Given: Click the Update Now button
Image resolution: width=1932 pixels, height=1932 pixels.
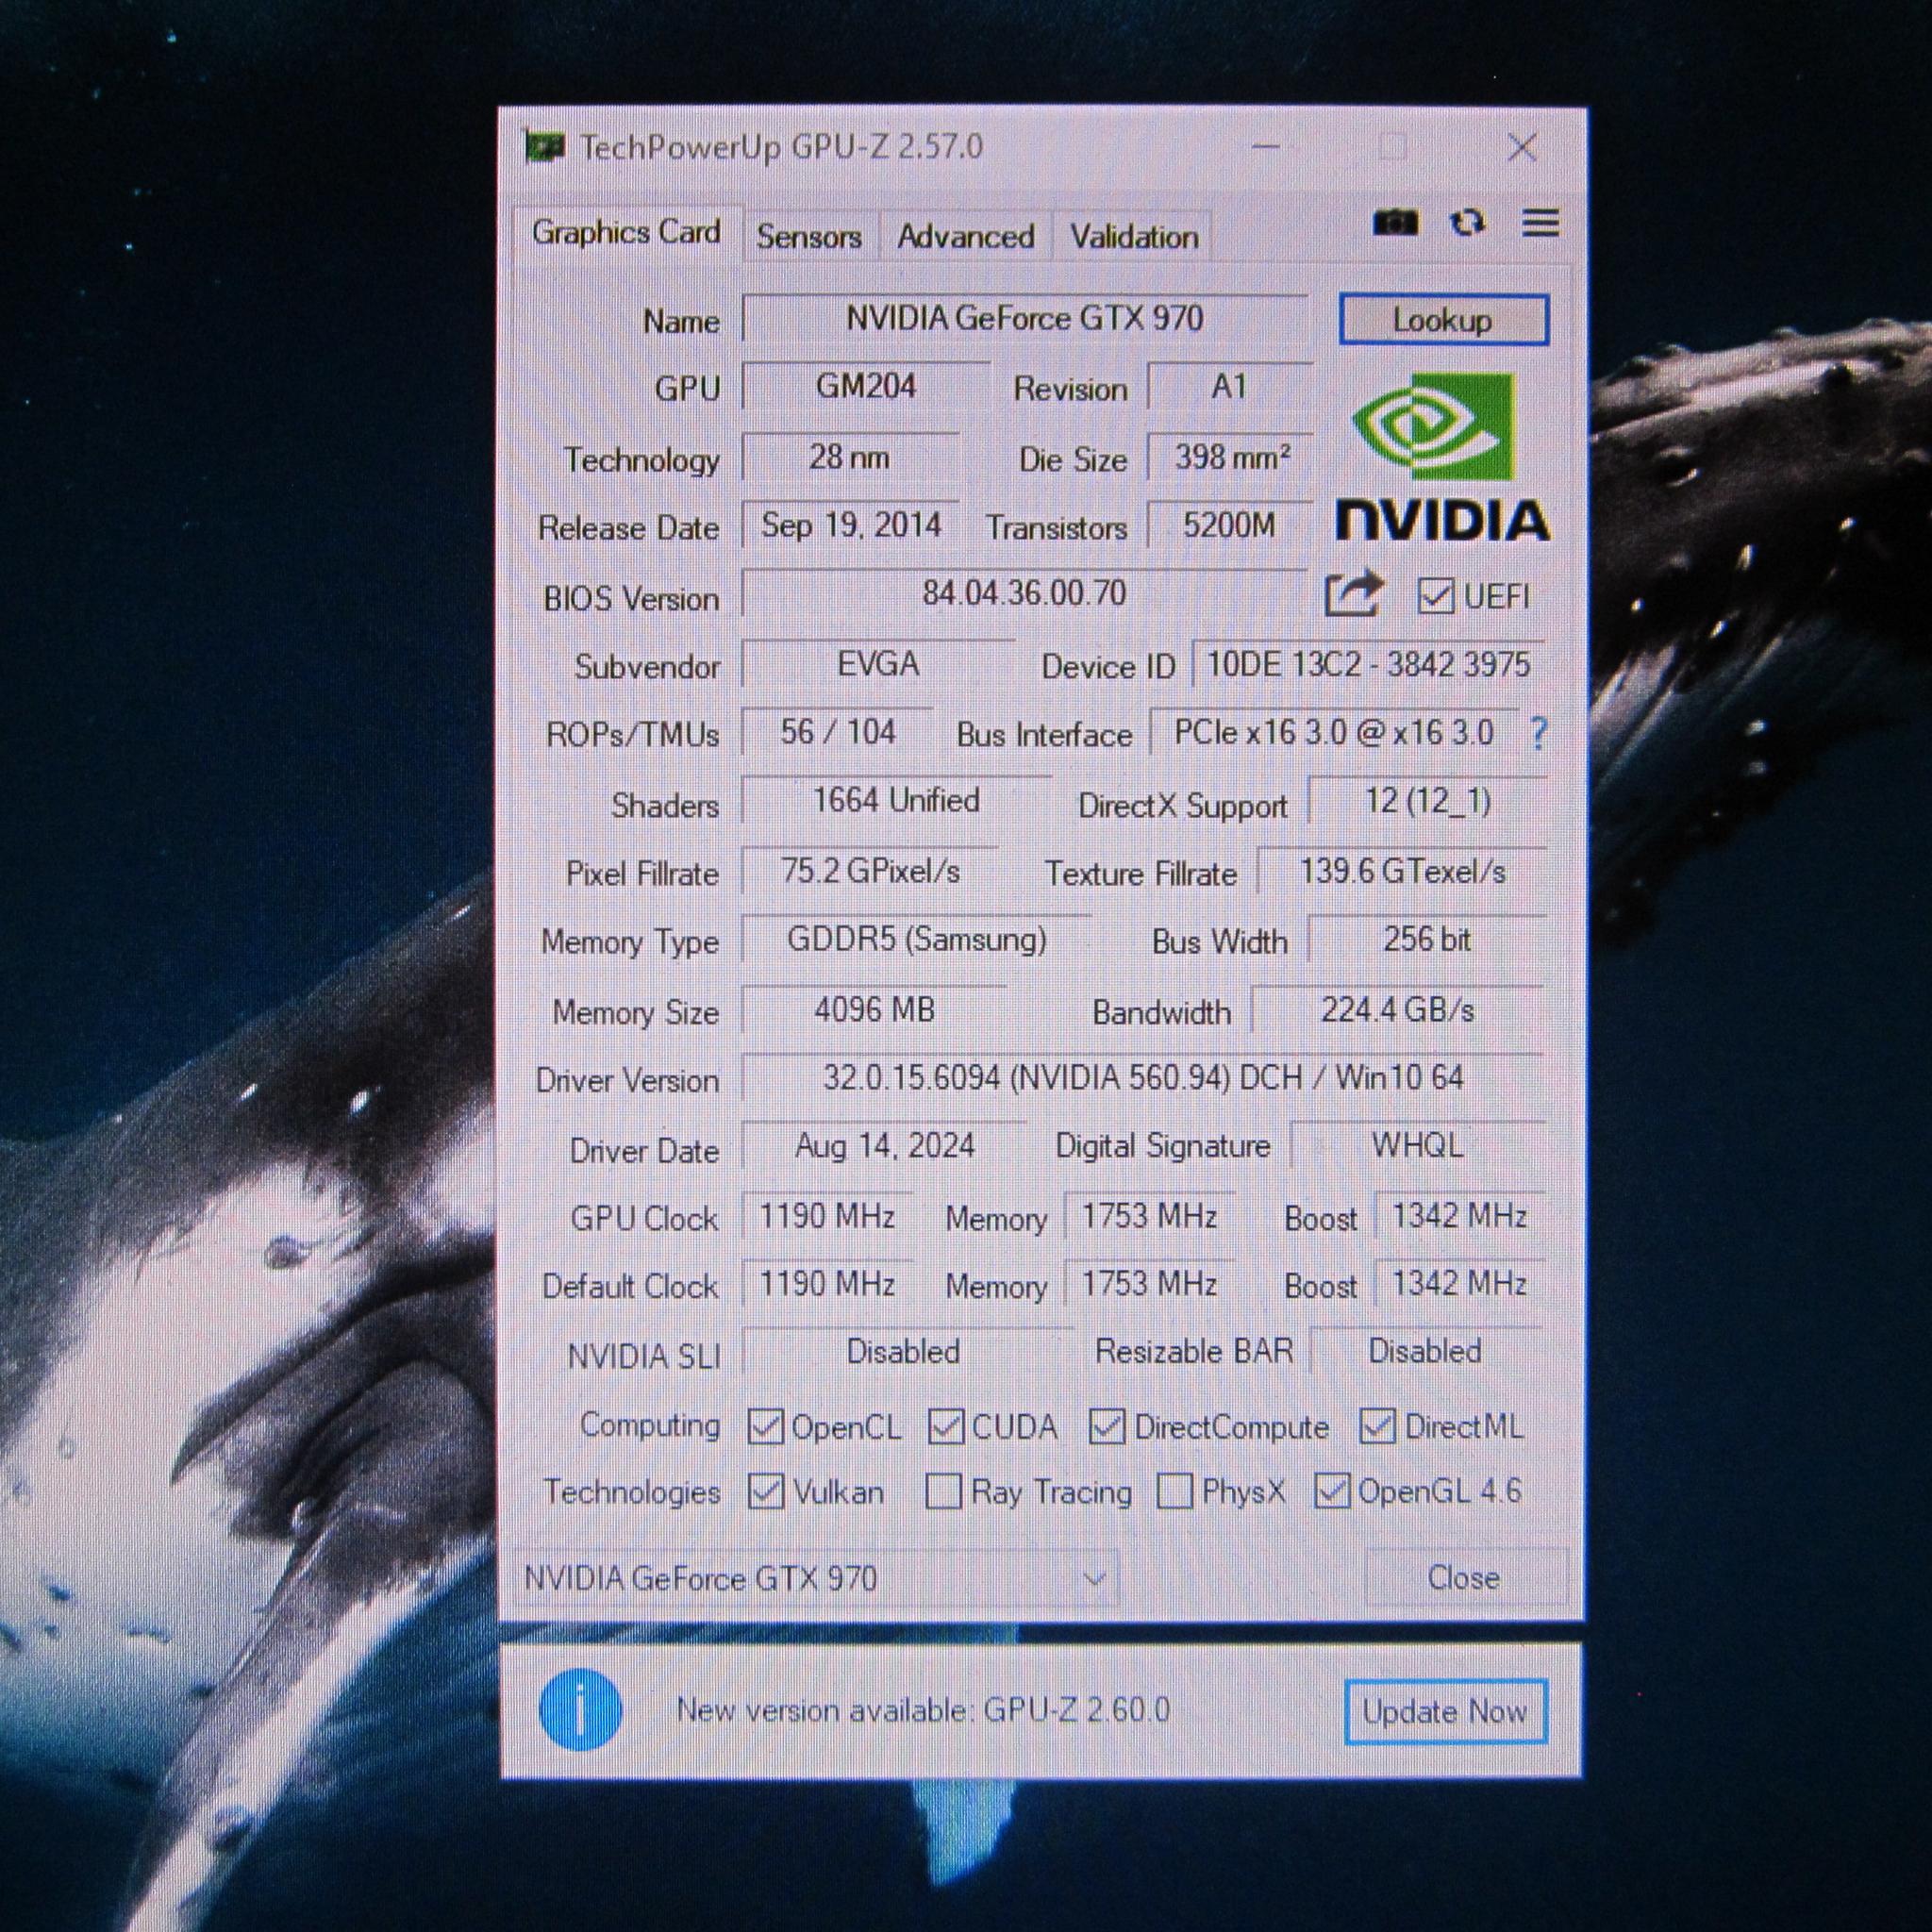Looking at the screenshot, I should pyautogui.click(x=1445, y=1711).
